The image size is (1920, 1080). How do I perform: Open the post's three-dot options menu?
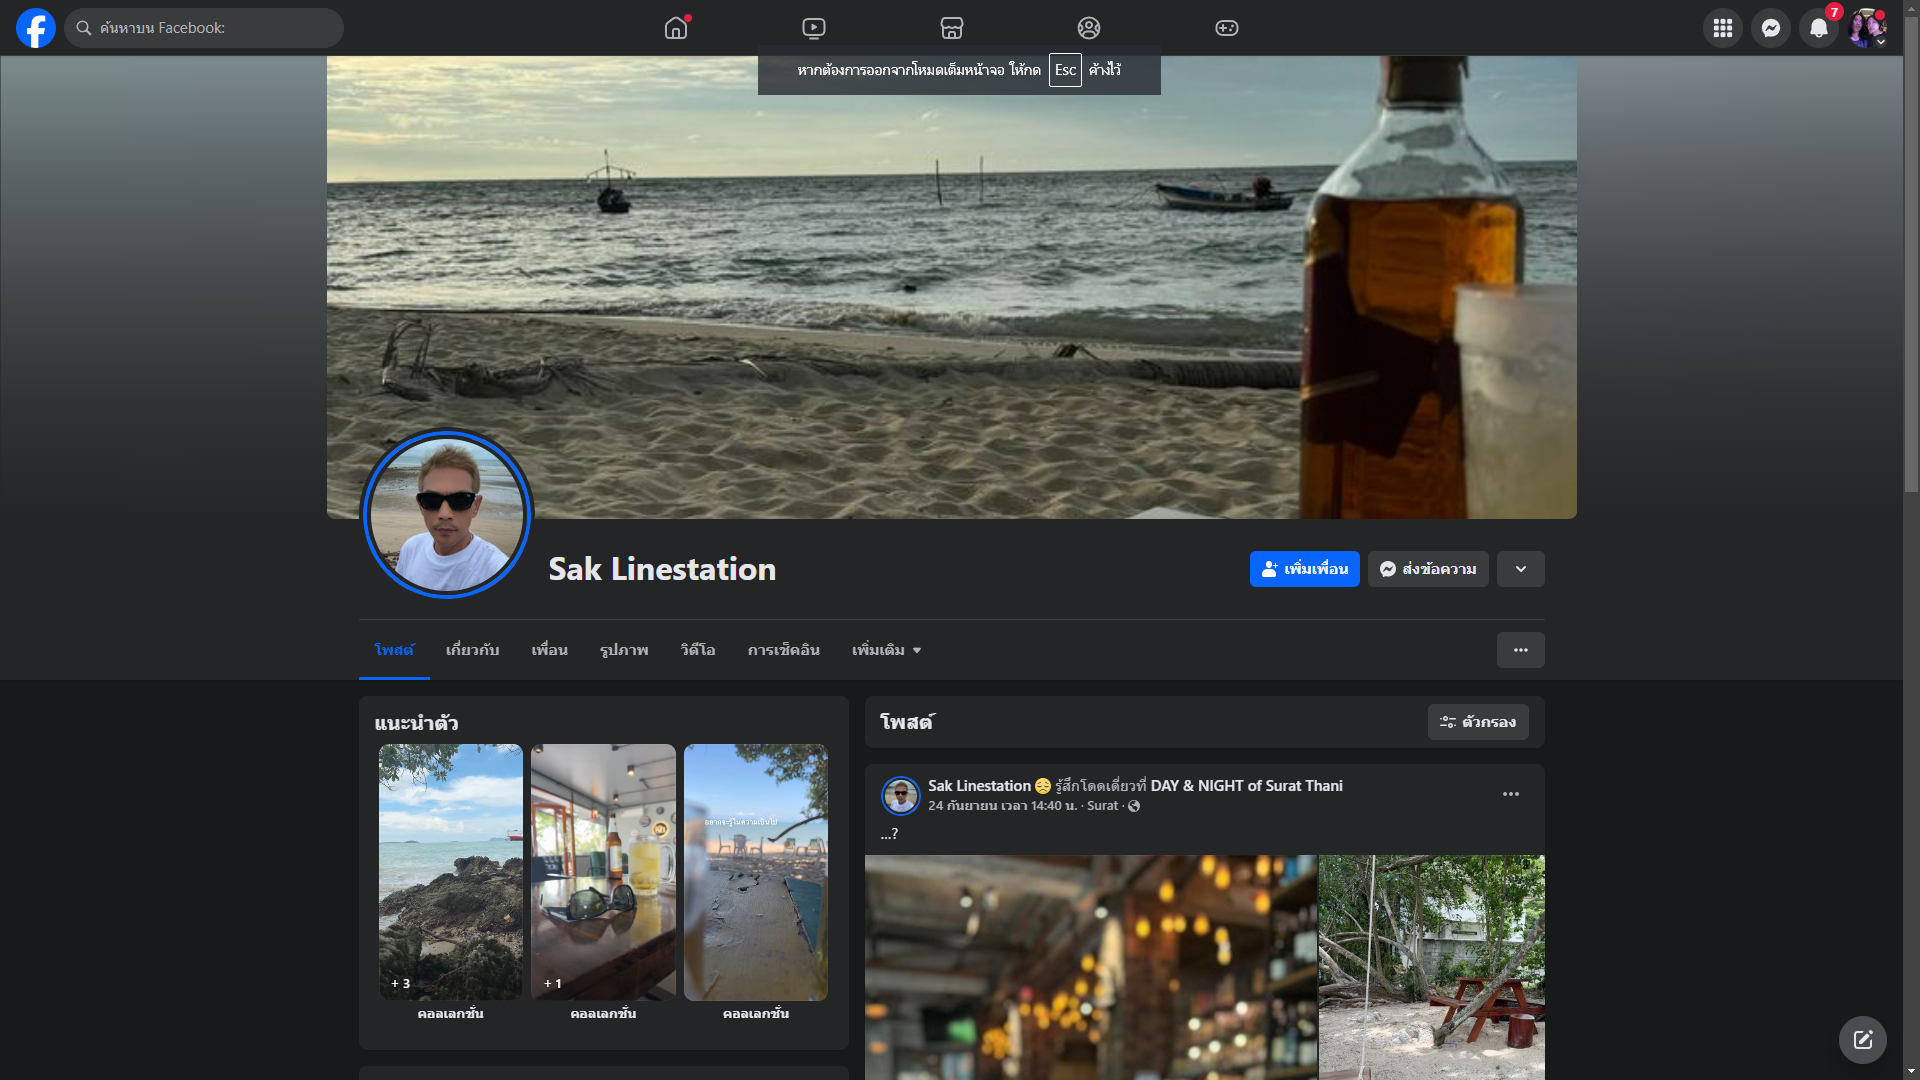pyautogui.click(x=1510, y=794)
